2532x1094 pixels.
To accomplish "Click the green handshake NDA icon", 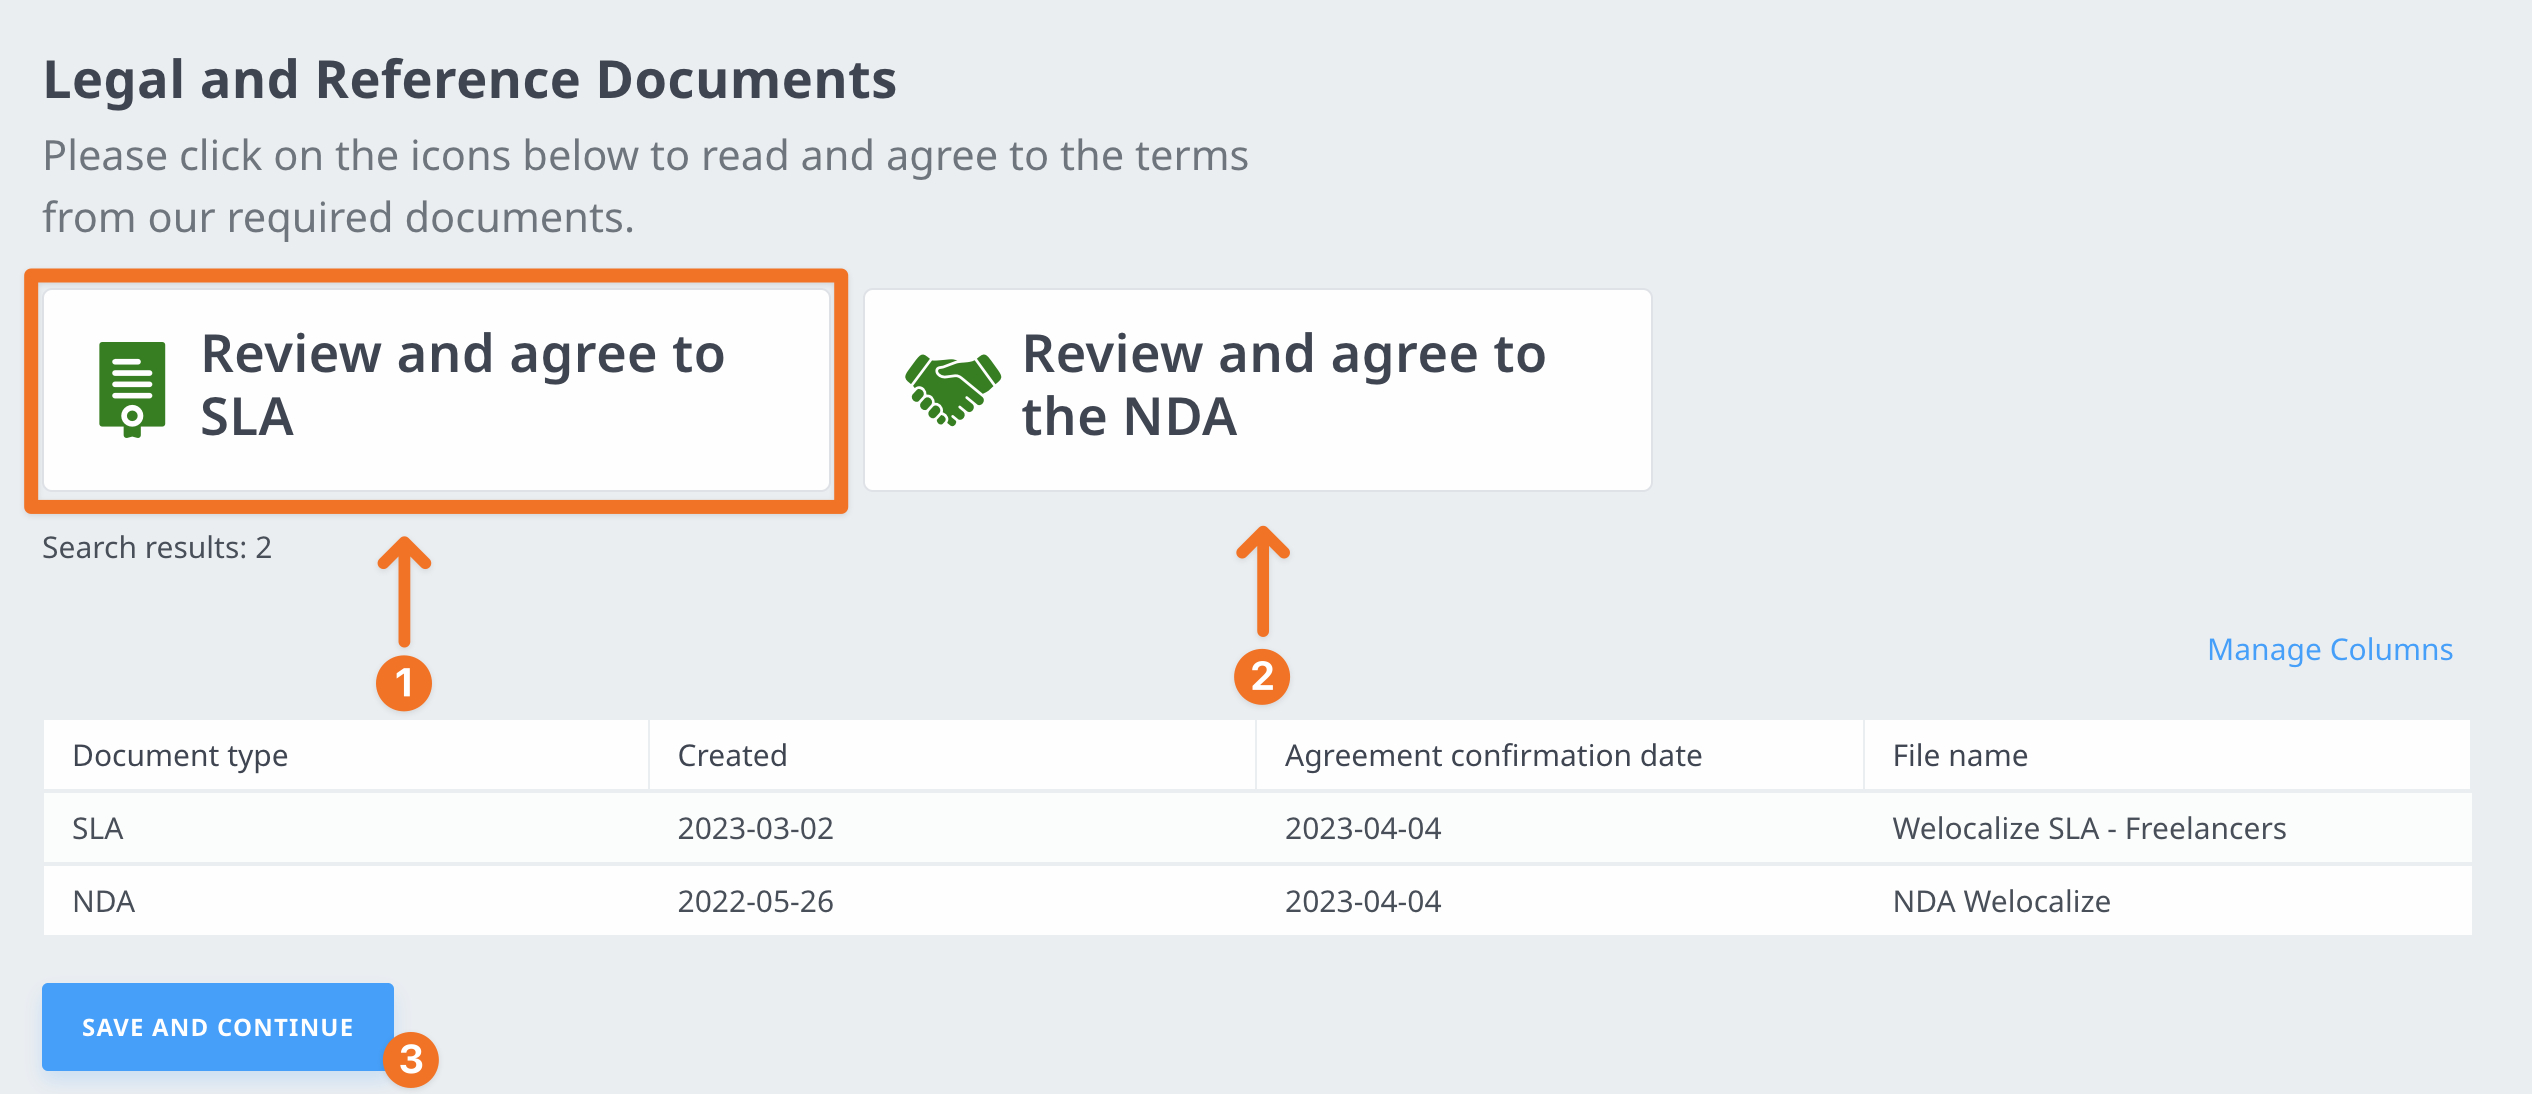I will (952, 388).
